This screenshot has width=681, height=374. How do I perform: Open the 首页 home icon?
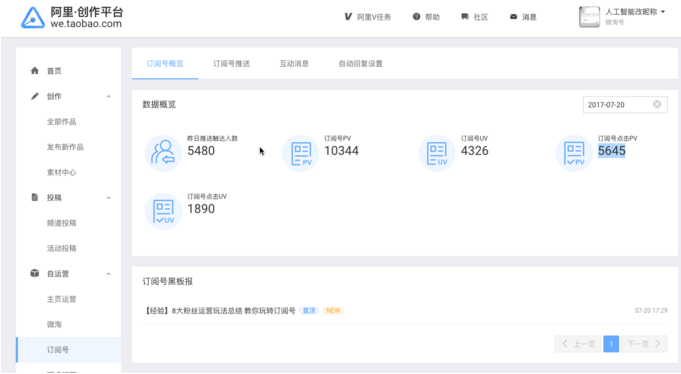pyautogui.click(x=35, y=71)
